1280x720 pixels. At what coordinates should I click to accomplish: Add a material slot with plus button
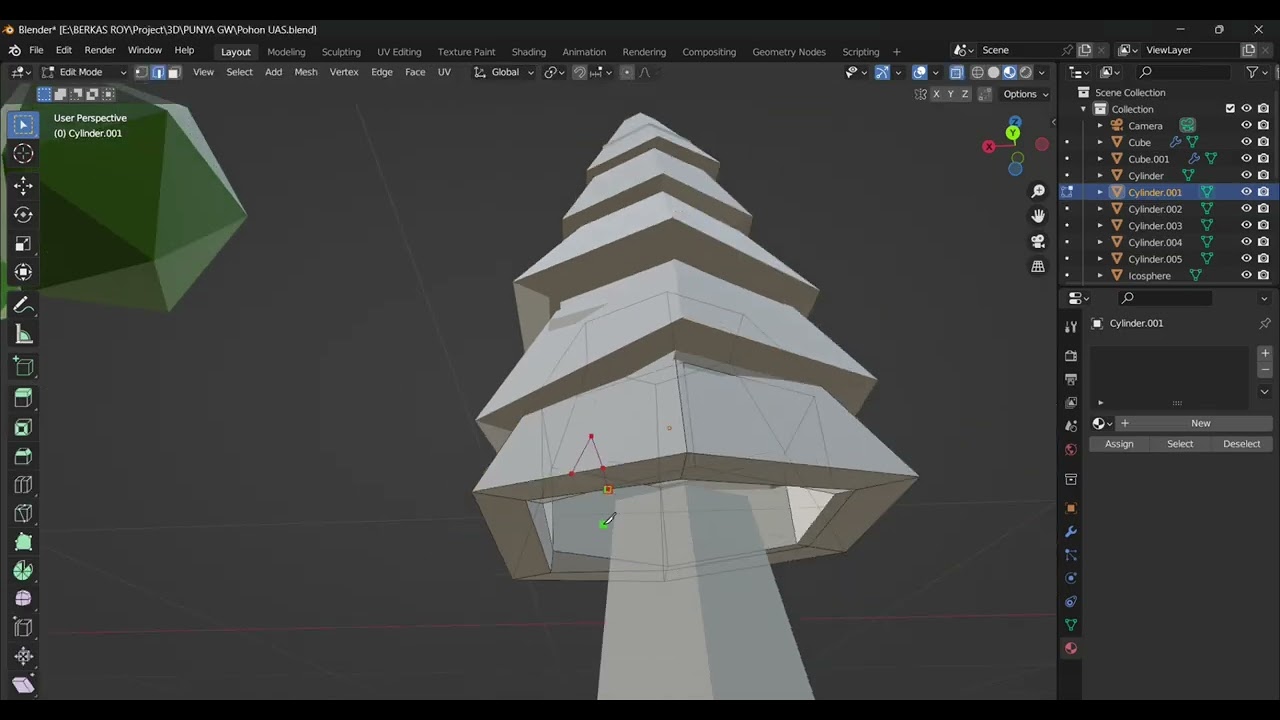[1265, 353]
